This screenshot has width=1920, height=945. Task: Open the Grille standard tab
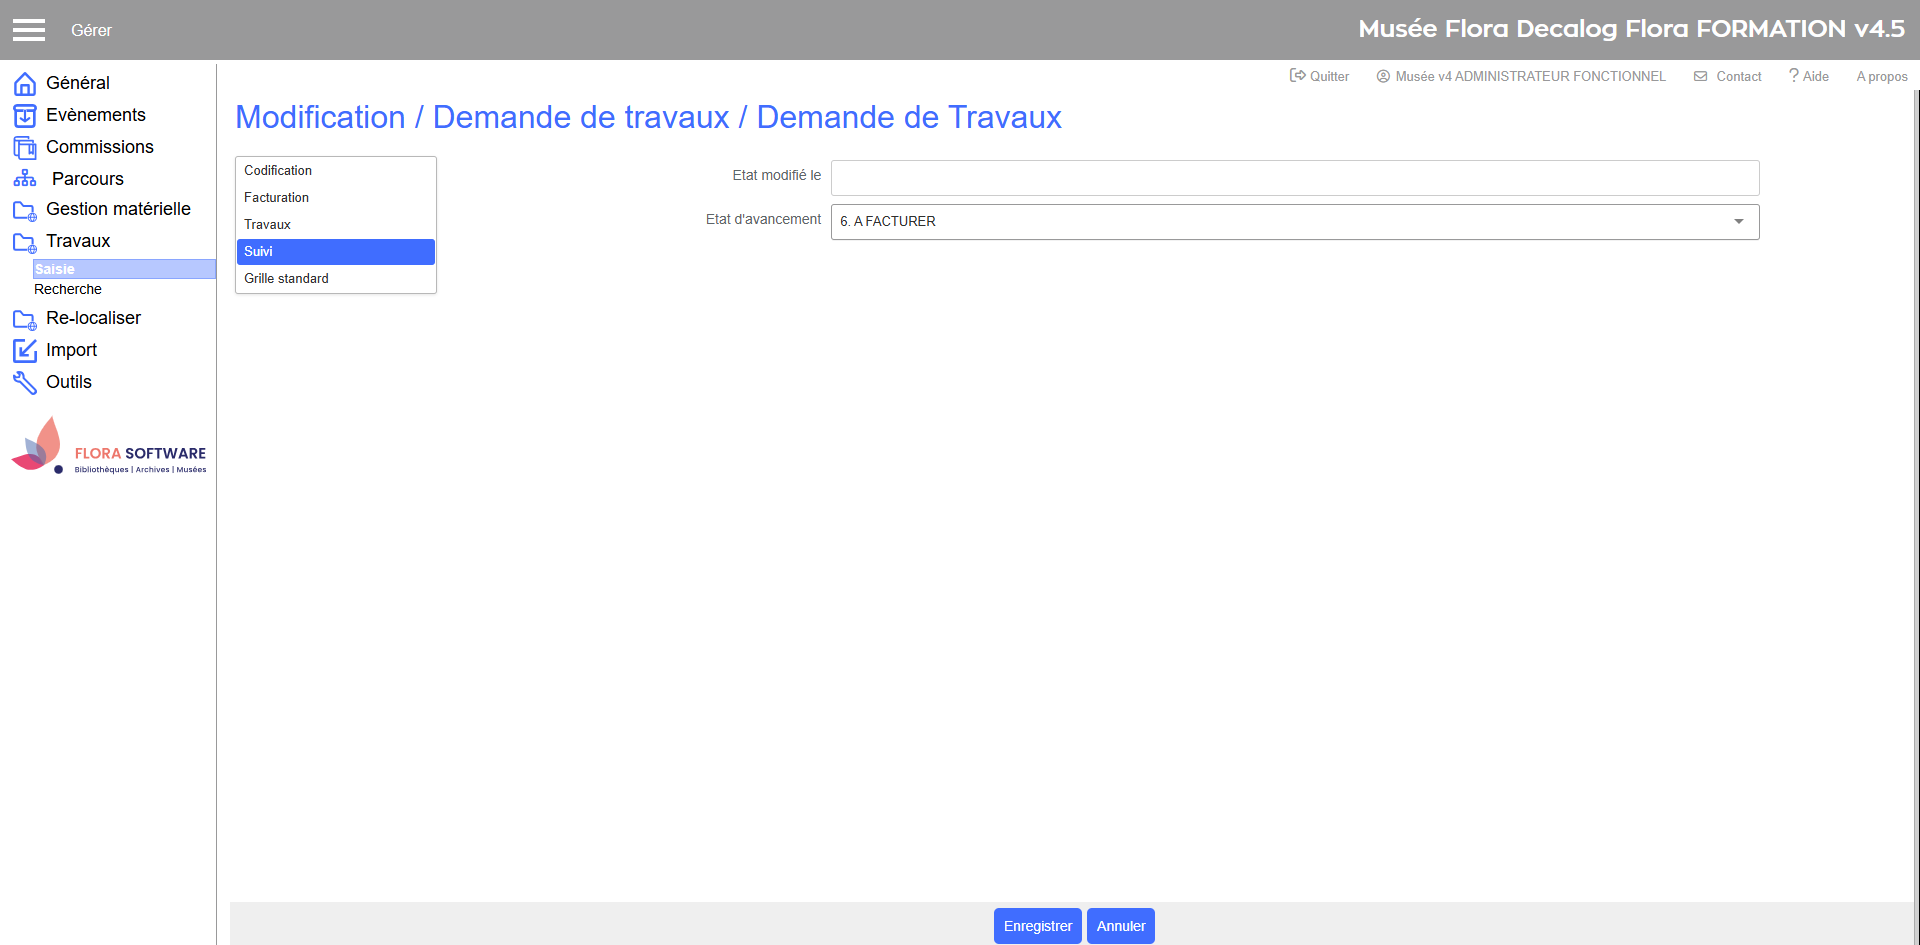point(286,279)
